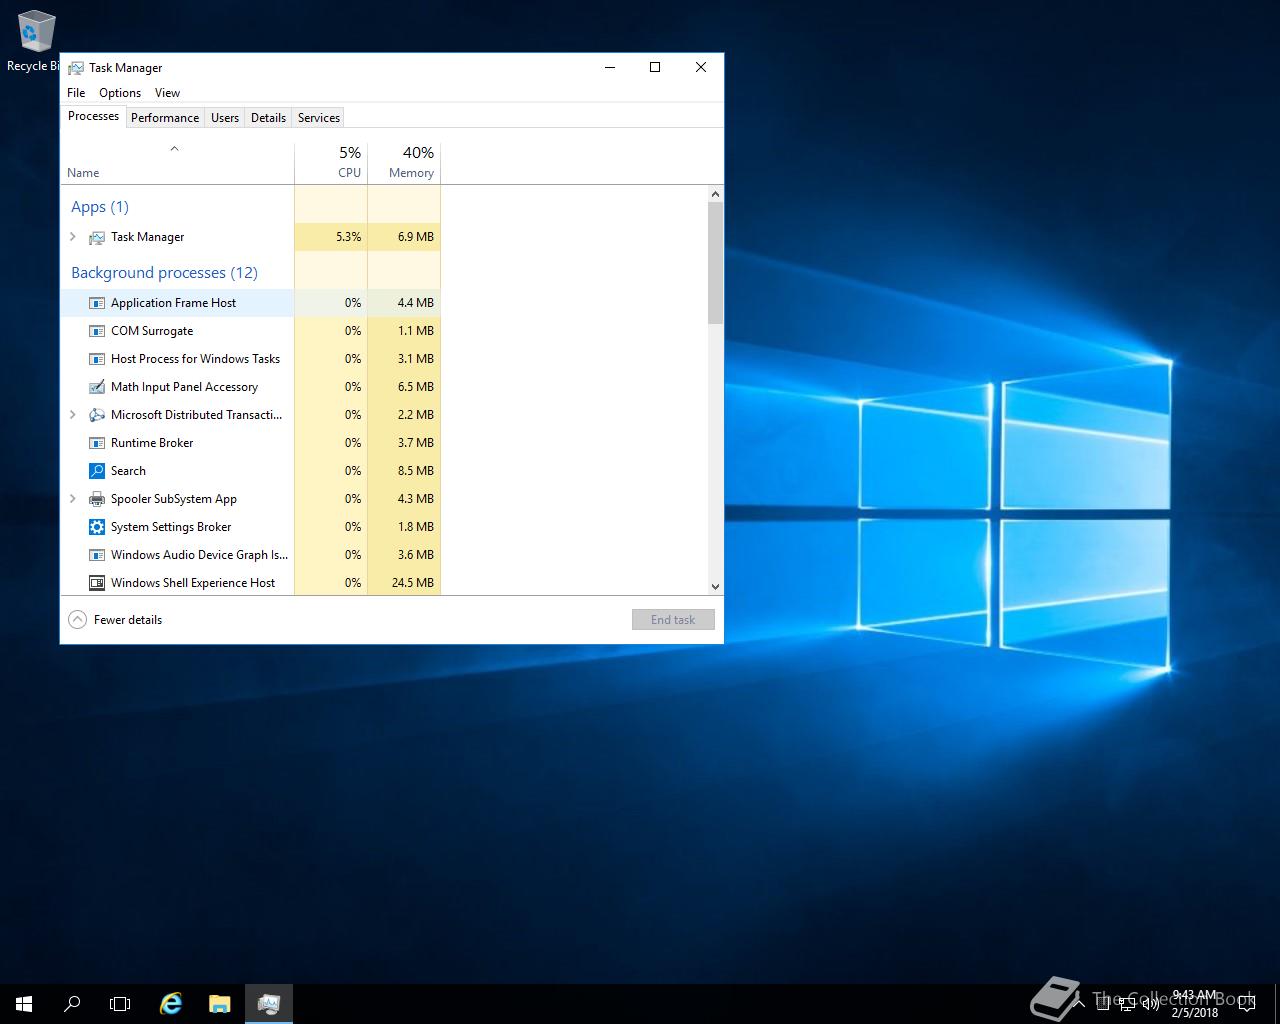The height and width of the screenshot is (1024, 1280).
Task: Open taskbar Search magnifier
Action: 72,1004
